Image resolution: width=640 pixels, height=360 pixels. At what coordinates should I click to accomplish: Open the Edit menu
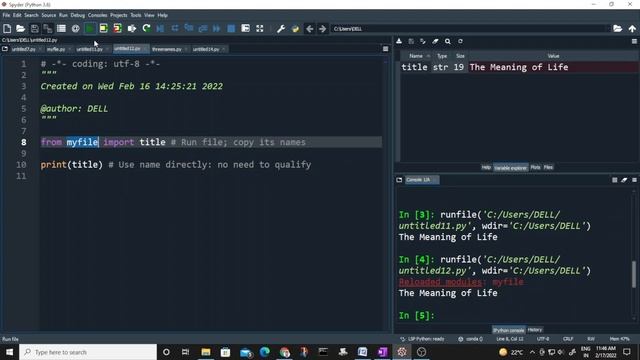click(17, 15)
